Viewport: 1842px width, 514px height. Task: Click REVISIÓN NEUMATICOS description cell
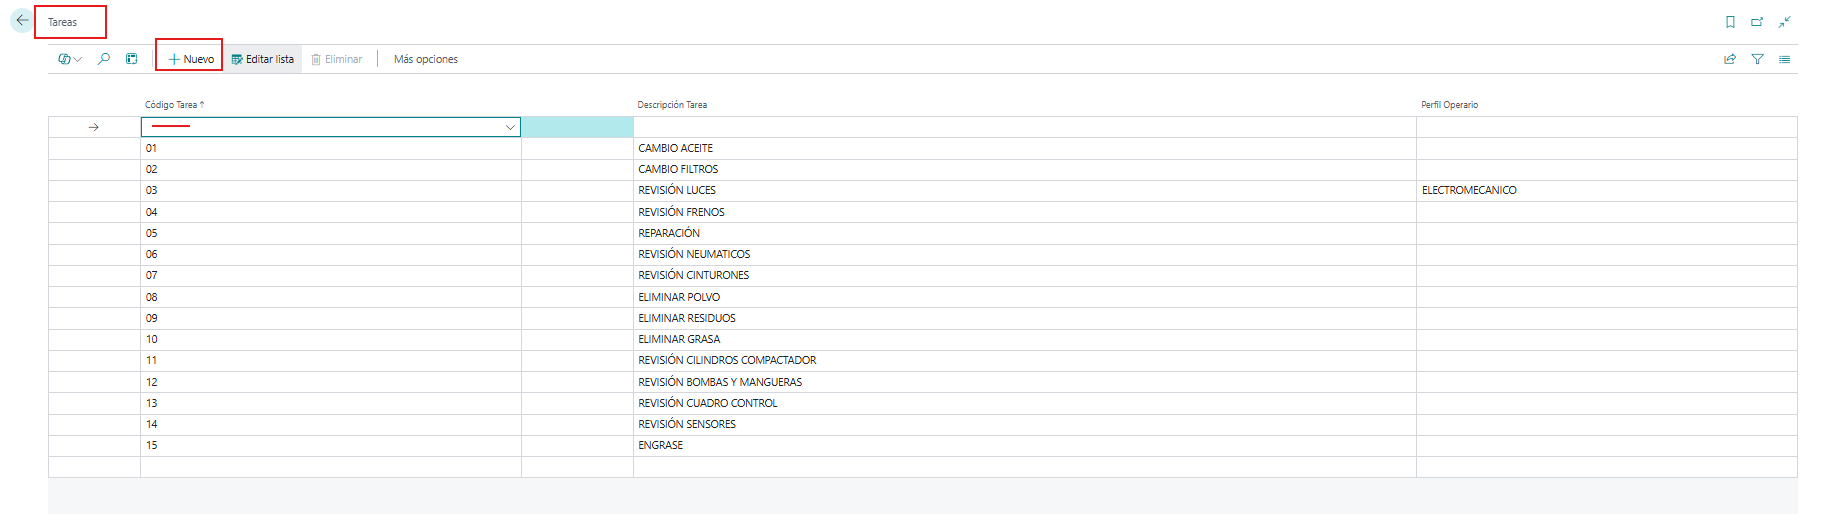click(1025, 254)
